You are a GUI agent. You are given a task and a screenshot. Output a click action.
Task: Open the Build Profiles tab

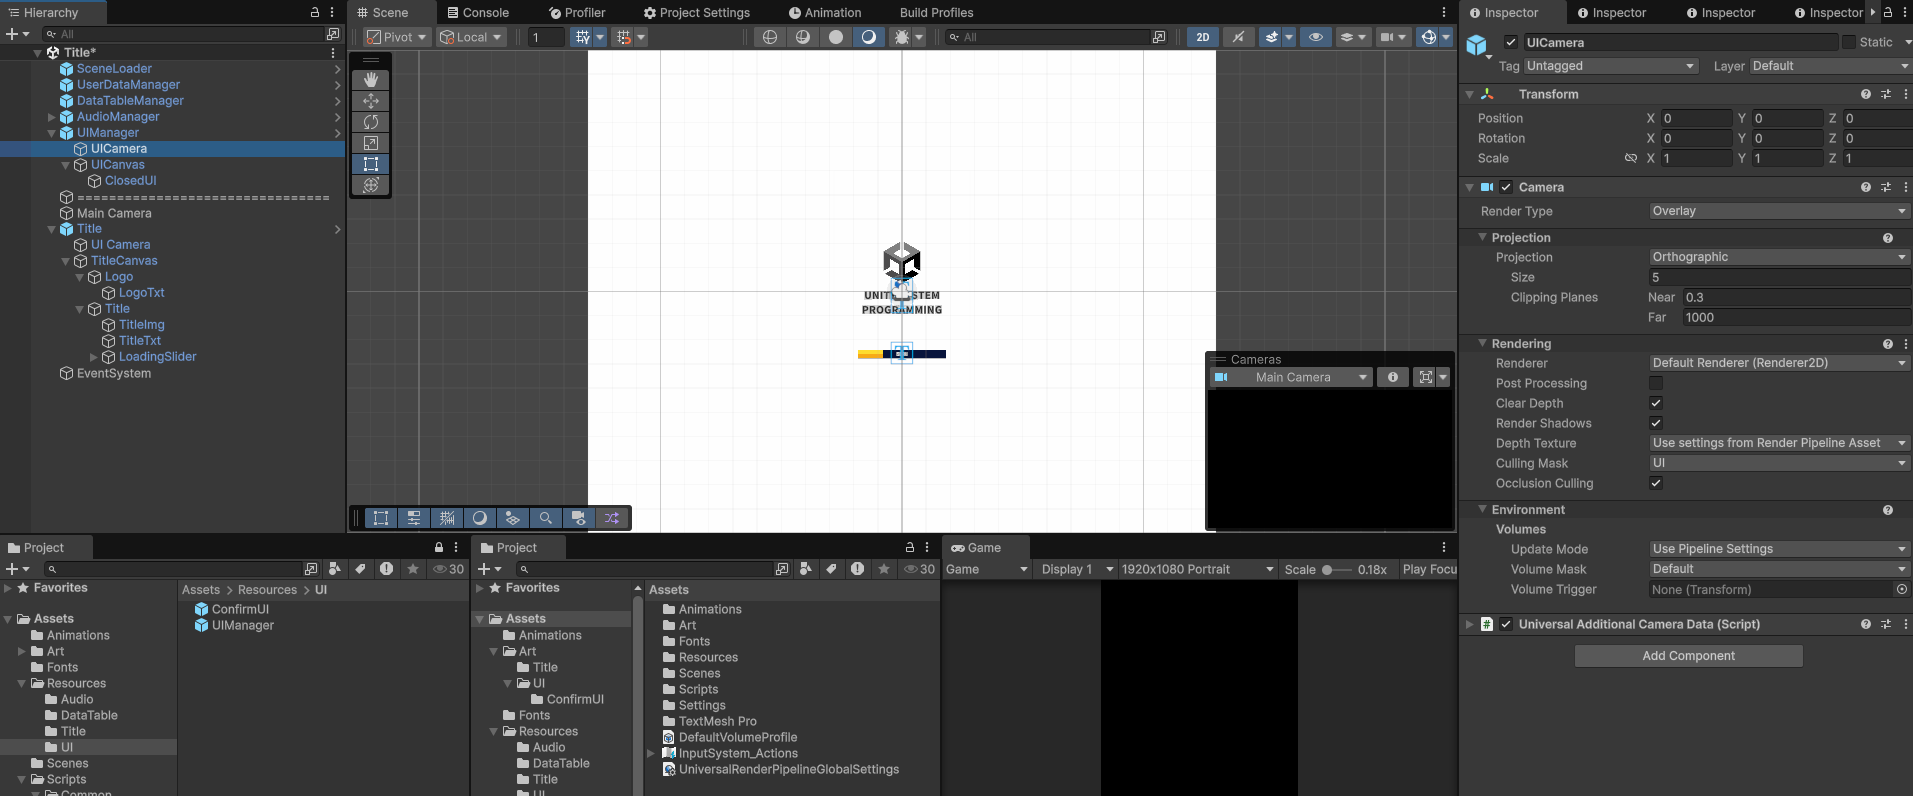pos(936,13)
